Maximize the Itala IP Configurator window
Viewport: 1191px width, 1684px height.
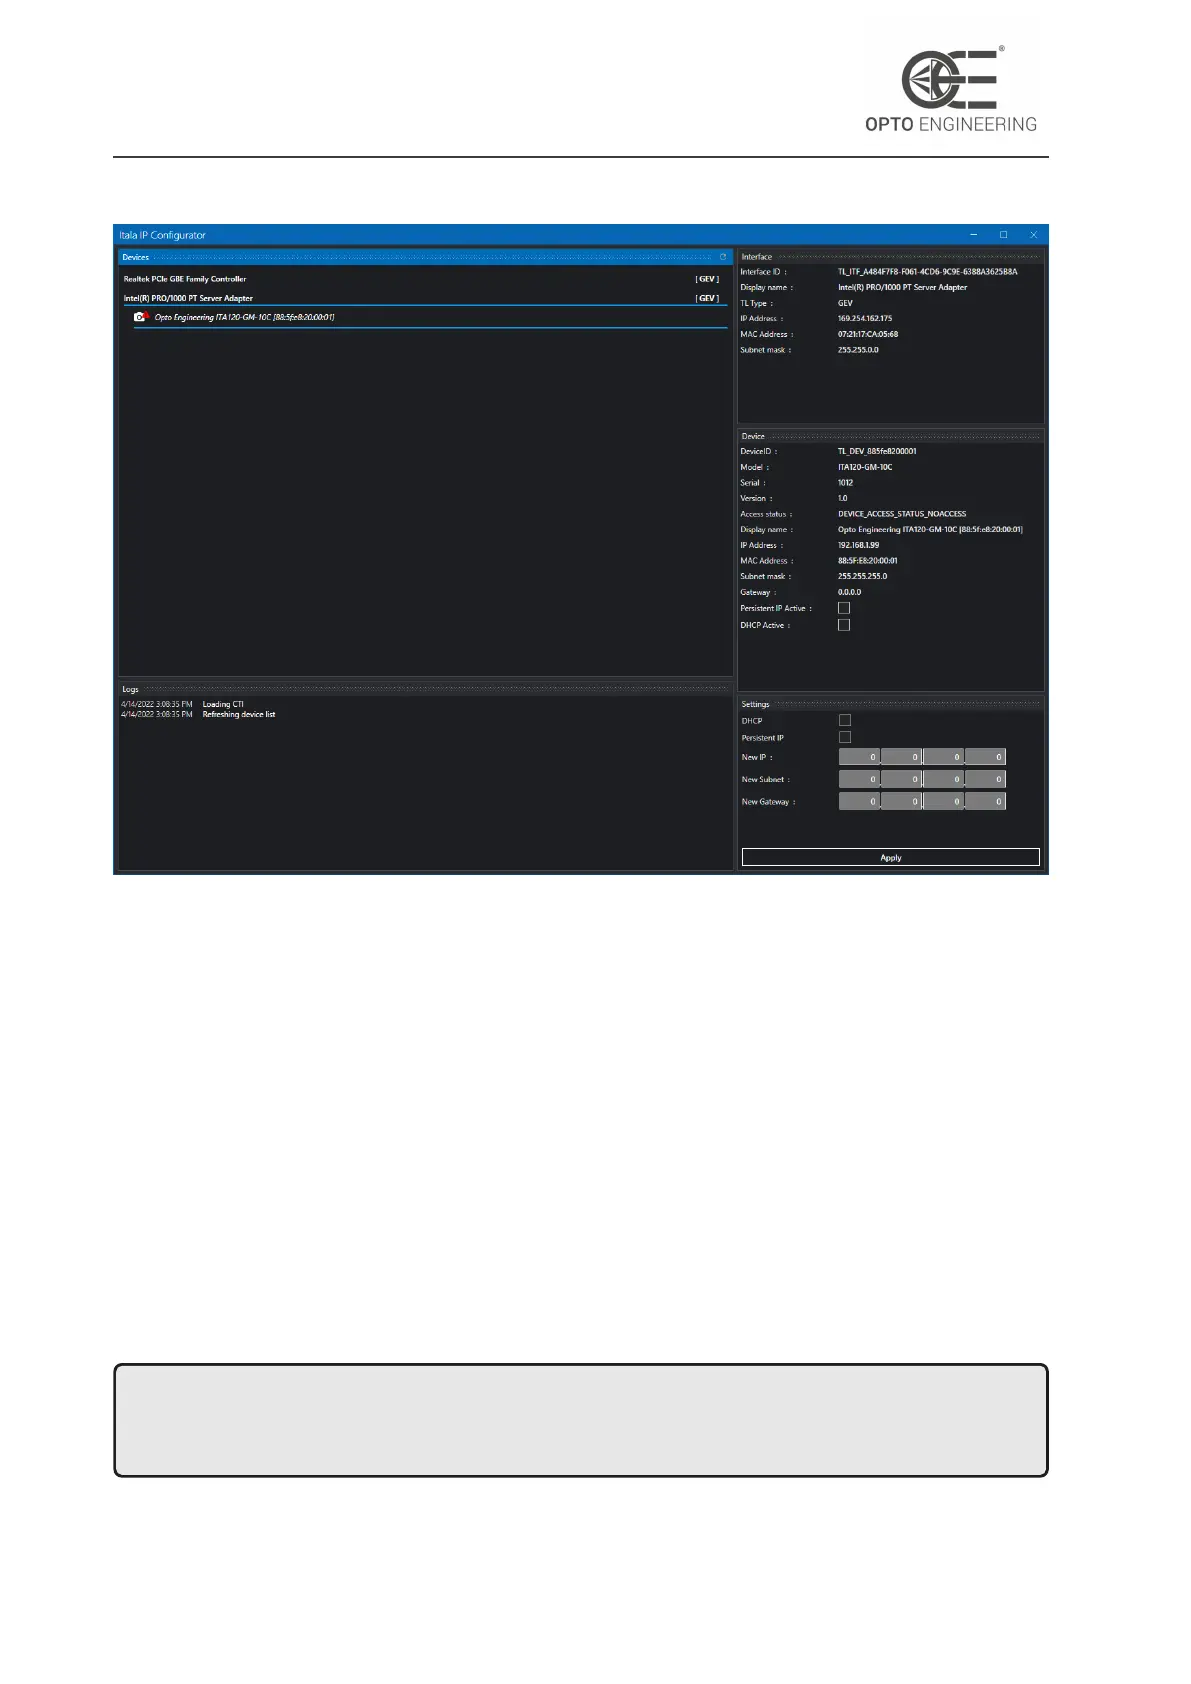1003,235
